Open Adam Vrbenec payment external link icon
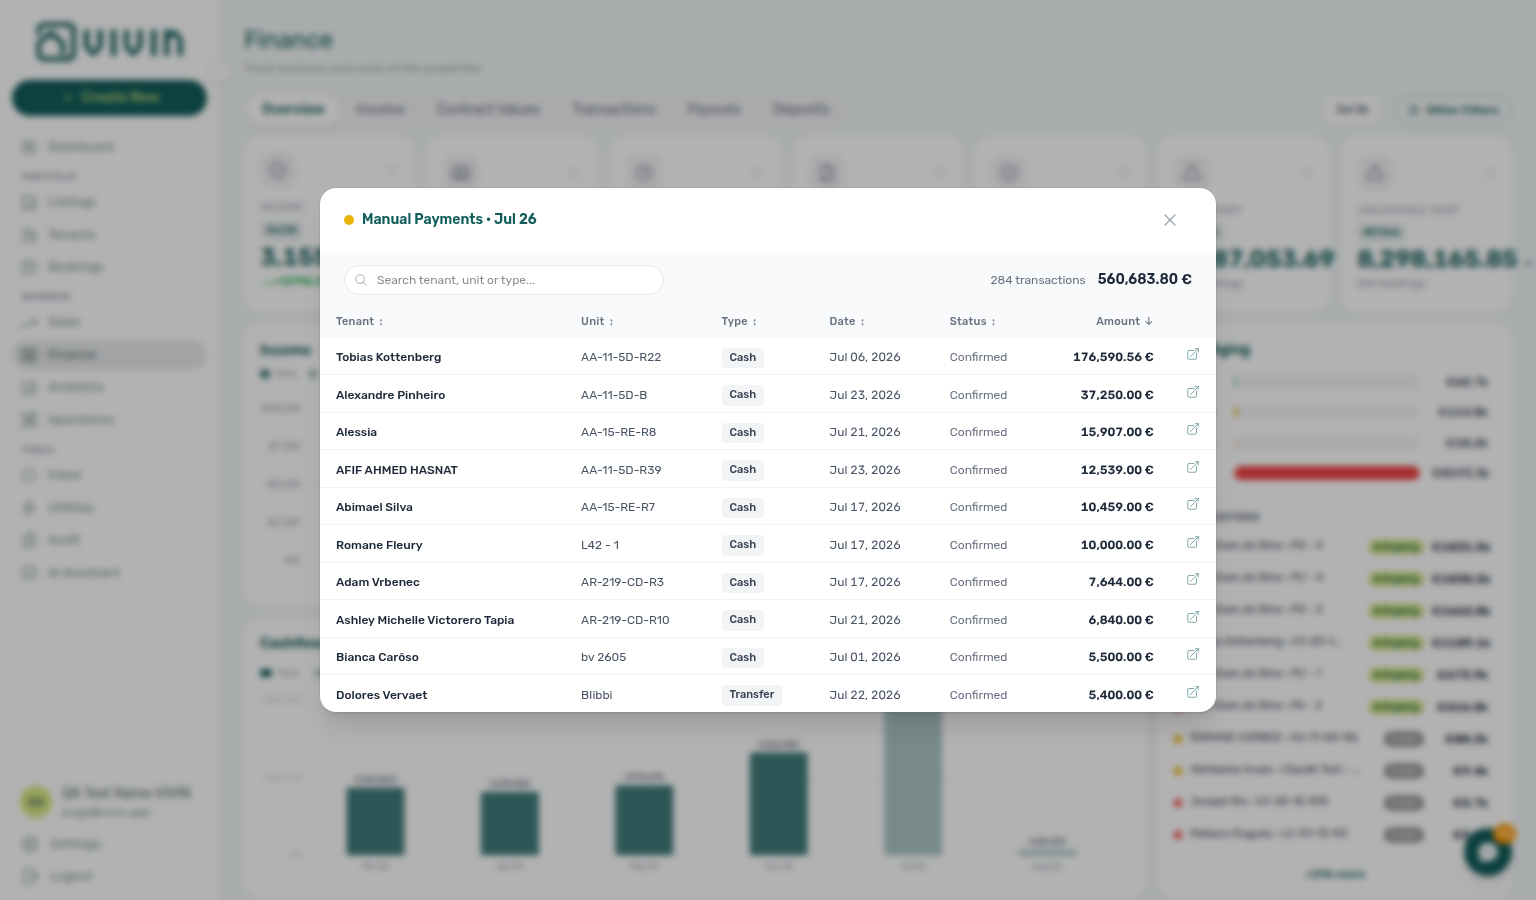This screenshot has height=900, width=1536. 1192,580
